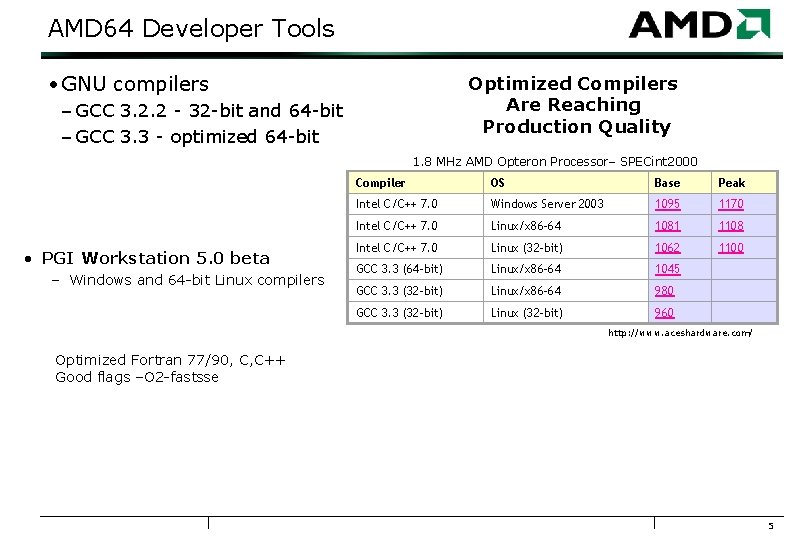Open the 1170 peak score link
This screenshot has height=540, width=810.
(730, 204)
